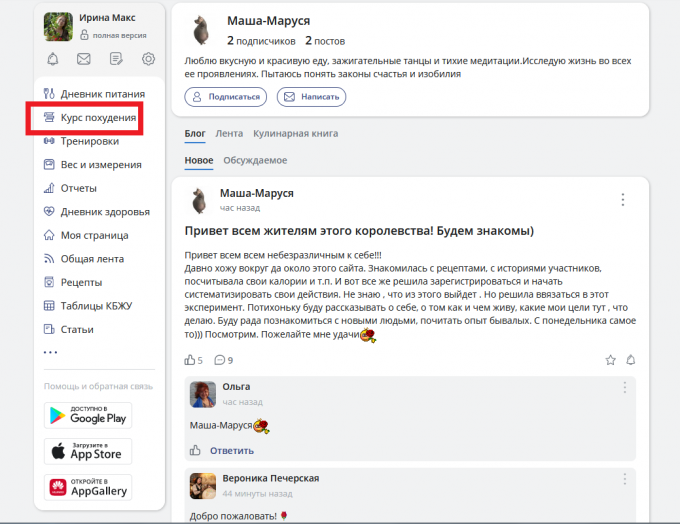Open notifications bell in sidebar header
The image size is (680, 524).
pos(53,58)
